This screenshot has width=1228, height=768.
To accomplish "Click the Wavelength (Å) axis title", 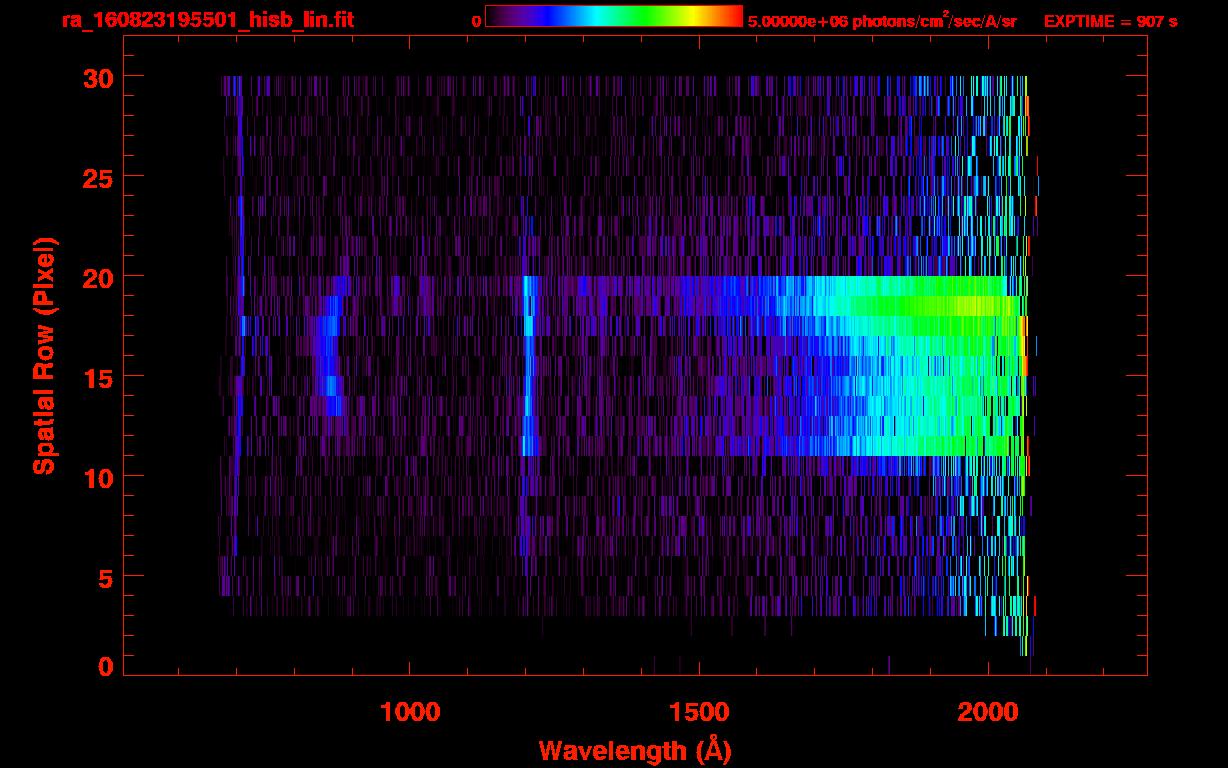I will coord(634,750).
